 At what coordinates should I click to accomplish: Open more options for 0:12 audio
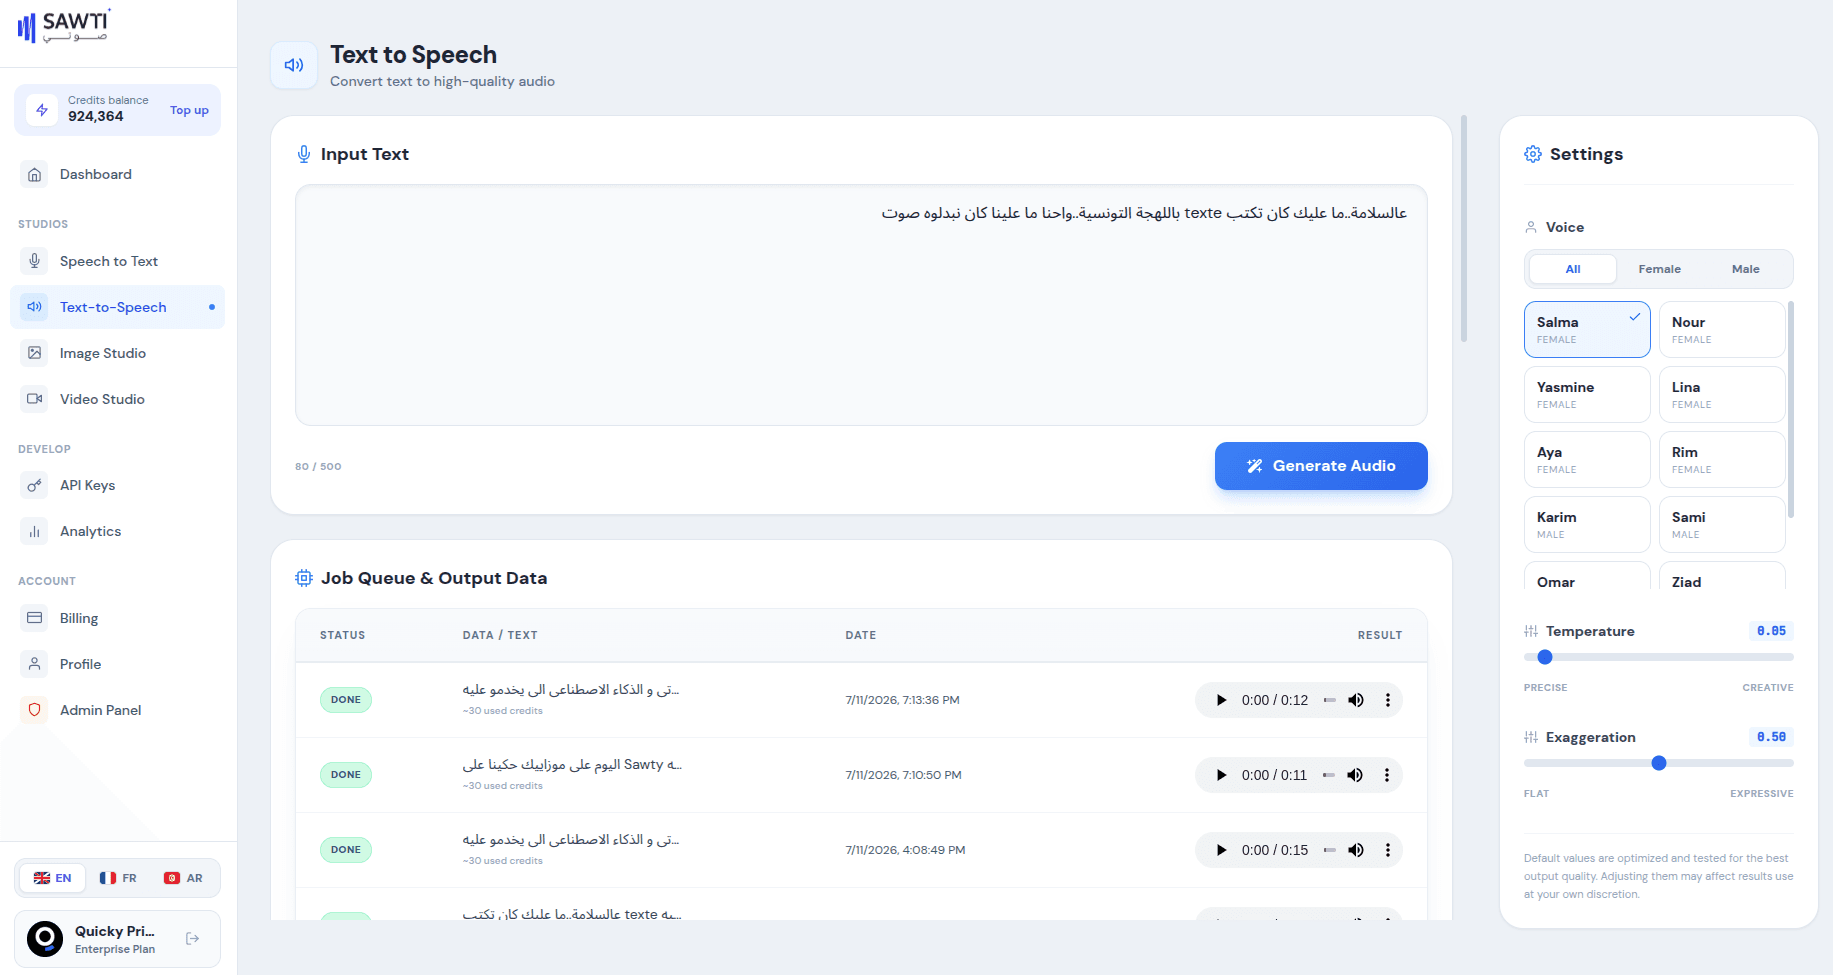coord(1388,700)
